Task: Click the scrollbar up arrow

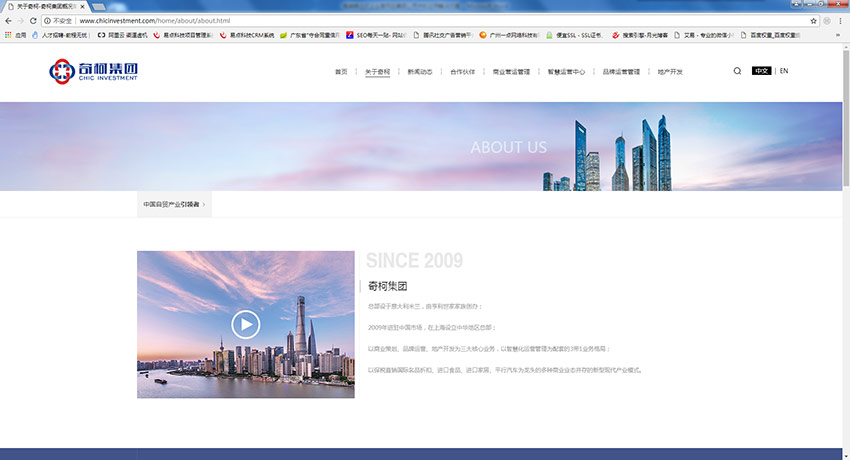Action: tap(846, 47)
